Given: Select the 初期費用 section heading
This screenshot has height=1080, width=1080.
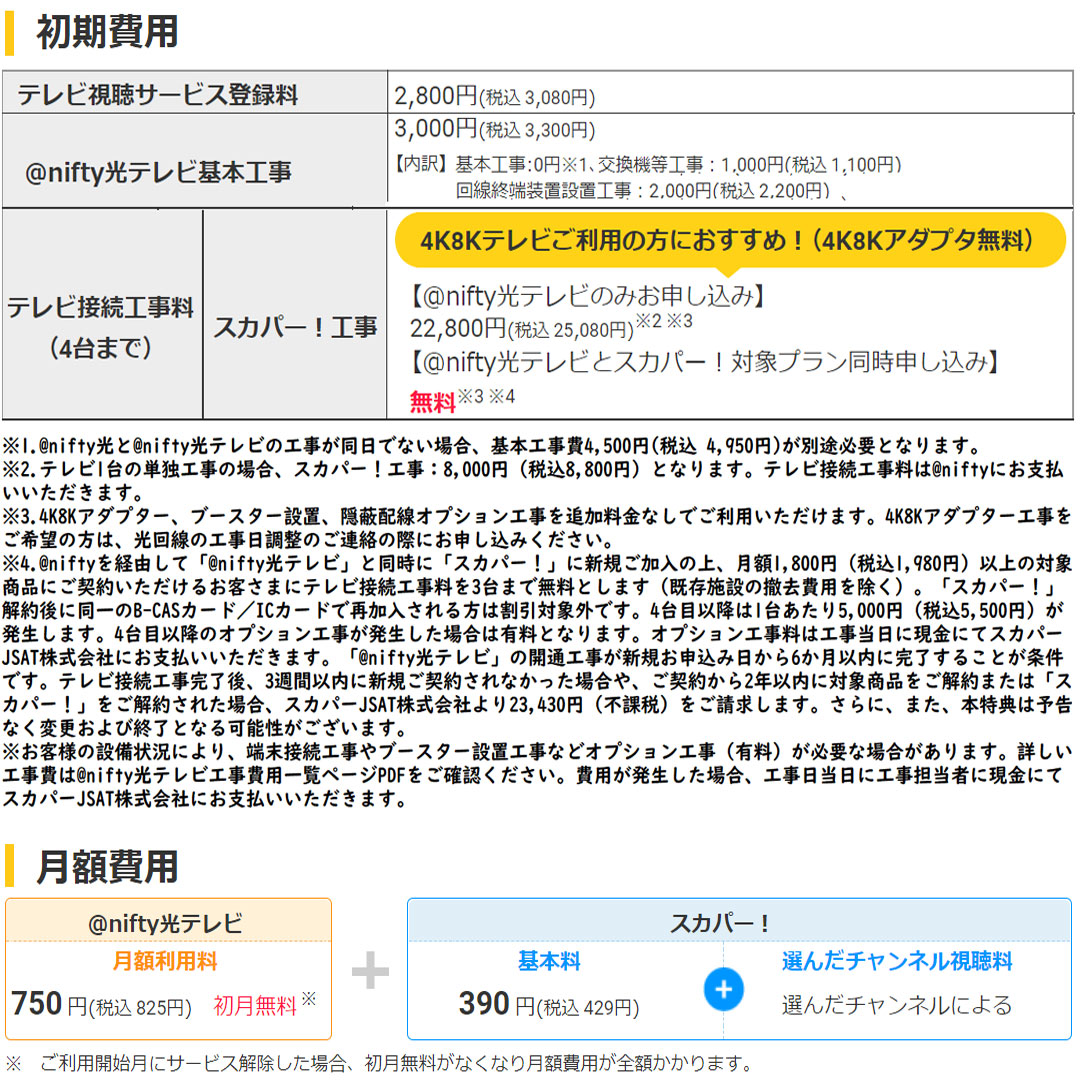Looking at the screenshot, I should coord(107,32).
